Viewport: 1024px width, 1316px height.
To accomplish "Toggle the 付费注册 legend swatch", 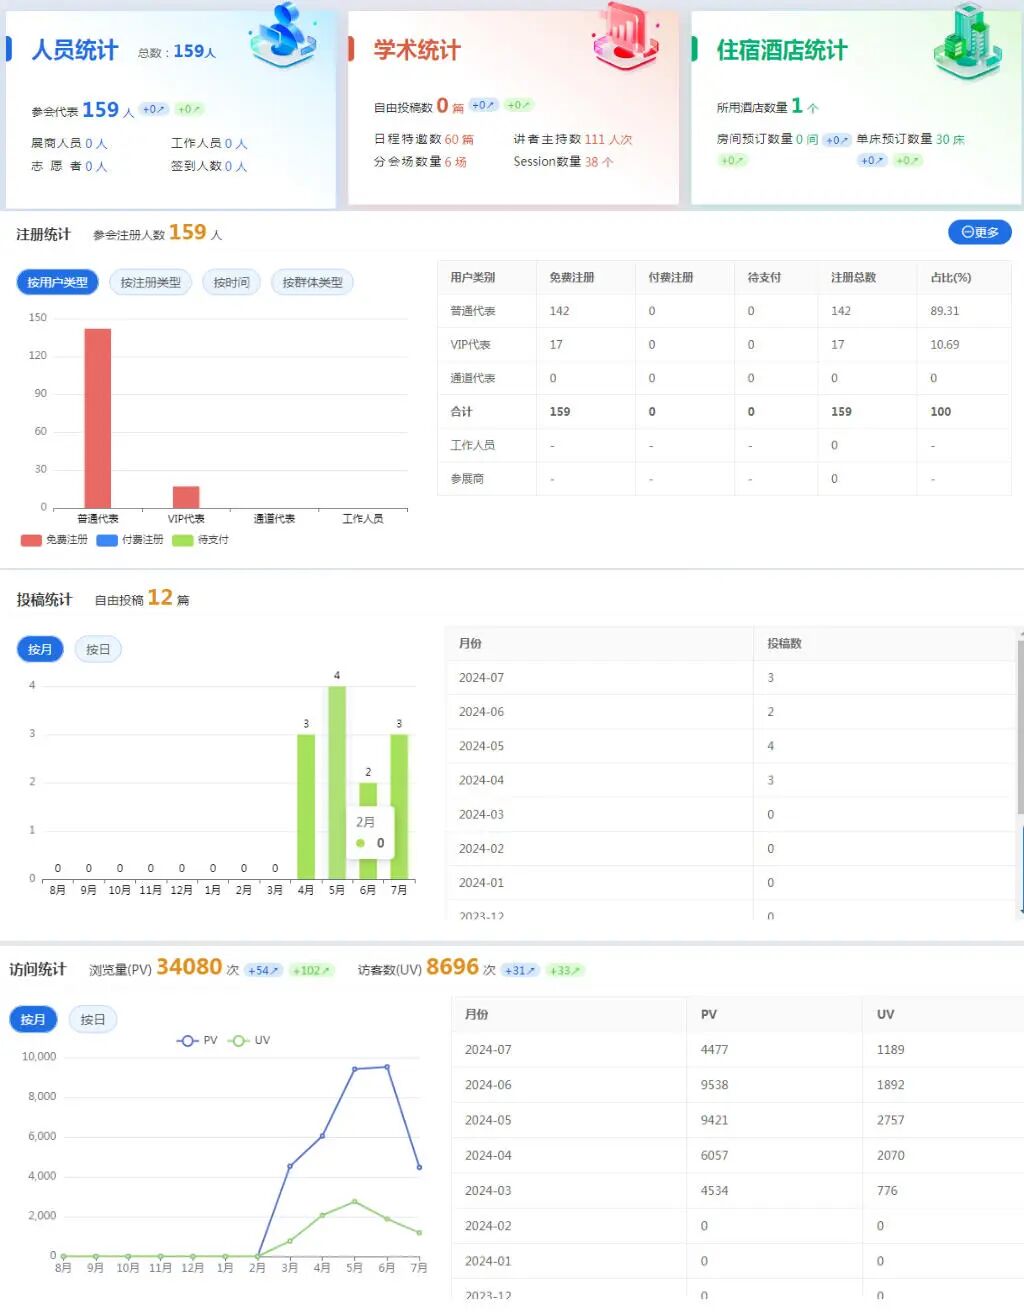I will (107, 540).
